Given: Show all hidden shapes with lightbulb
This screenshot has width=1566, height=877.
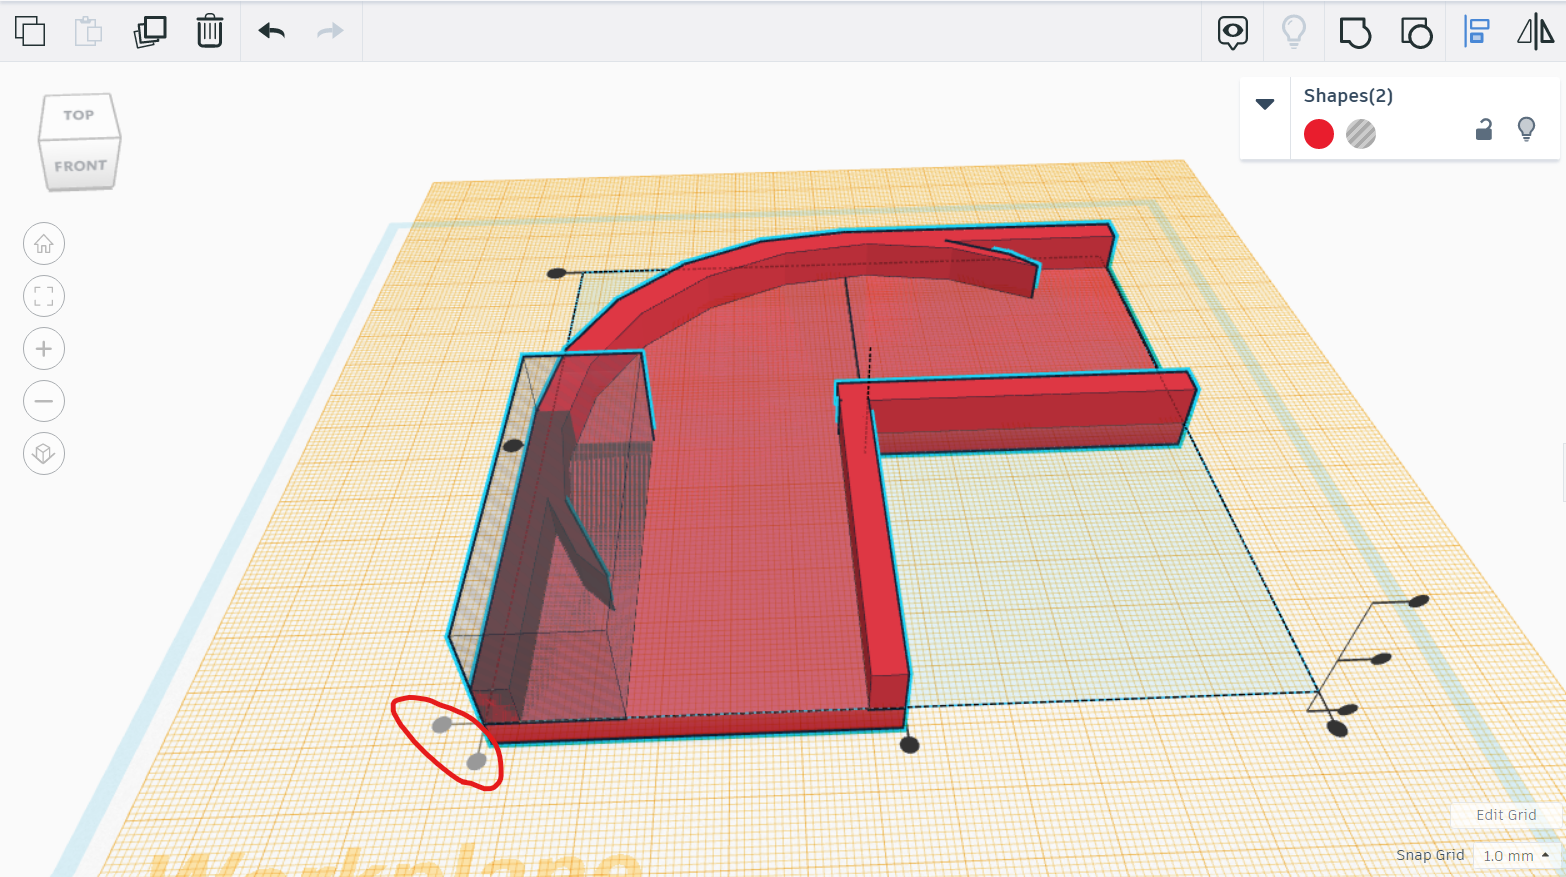Looking at the screenshot, I should coord(1294,32).
